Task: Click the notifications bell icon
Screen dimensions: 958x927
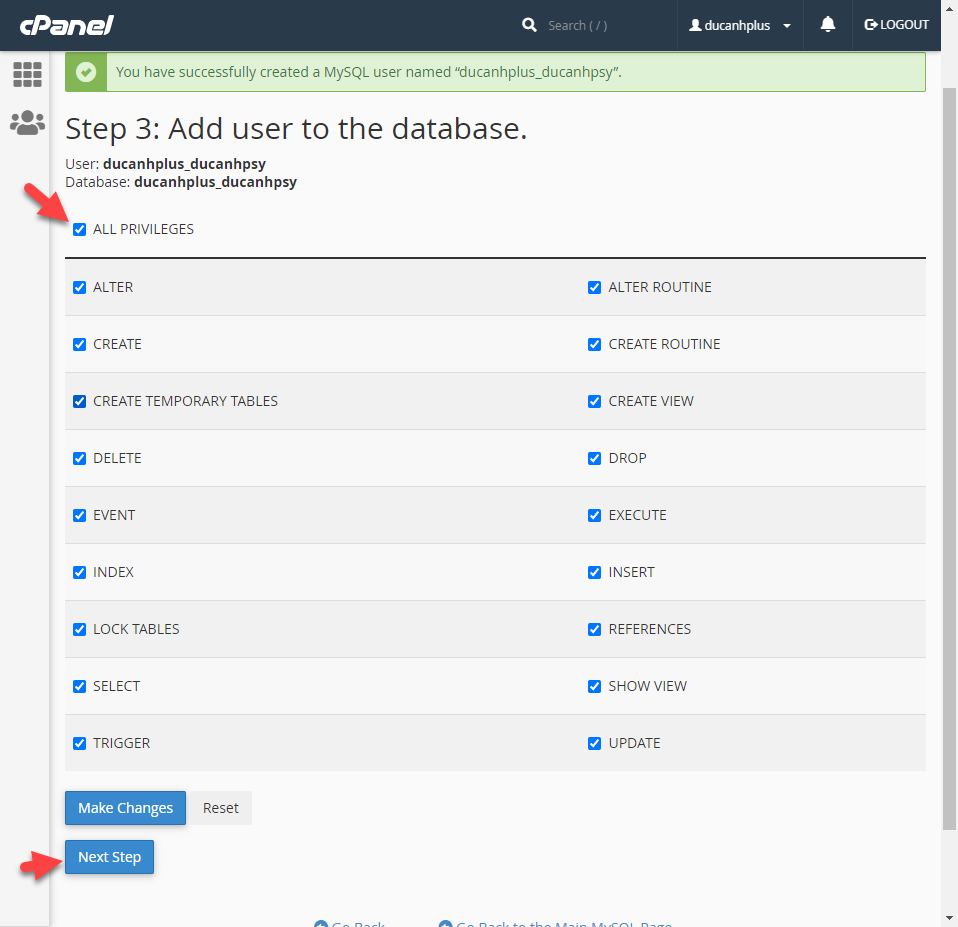Action: (x=827, y=25)
